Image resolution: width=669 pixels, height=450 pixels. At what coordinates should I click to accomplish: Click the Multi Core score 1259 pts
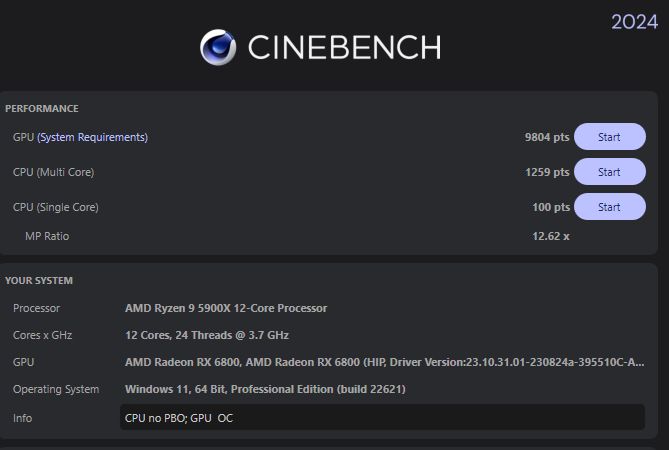coord(546,172)
